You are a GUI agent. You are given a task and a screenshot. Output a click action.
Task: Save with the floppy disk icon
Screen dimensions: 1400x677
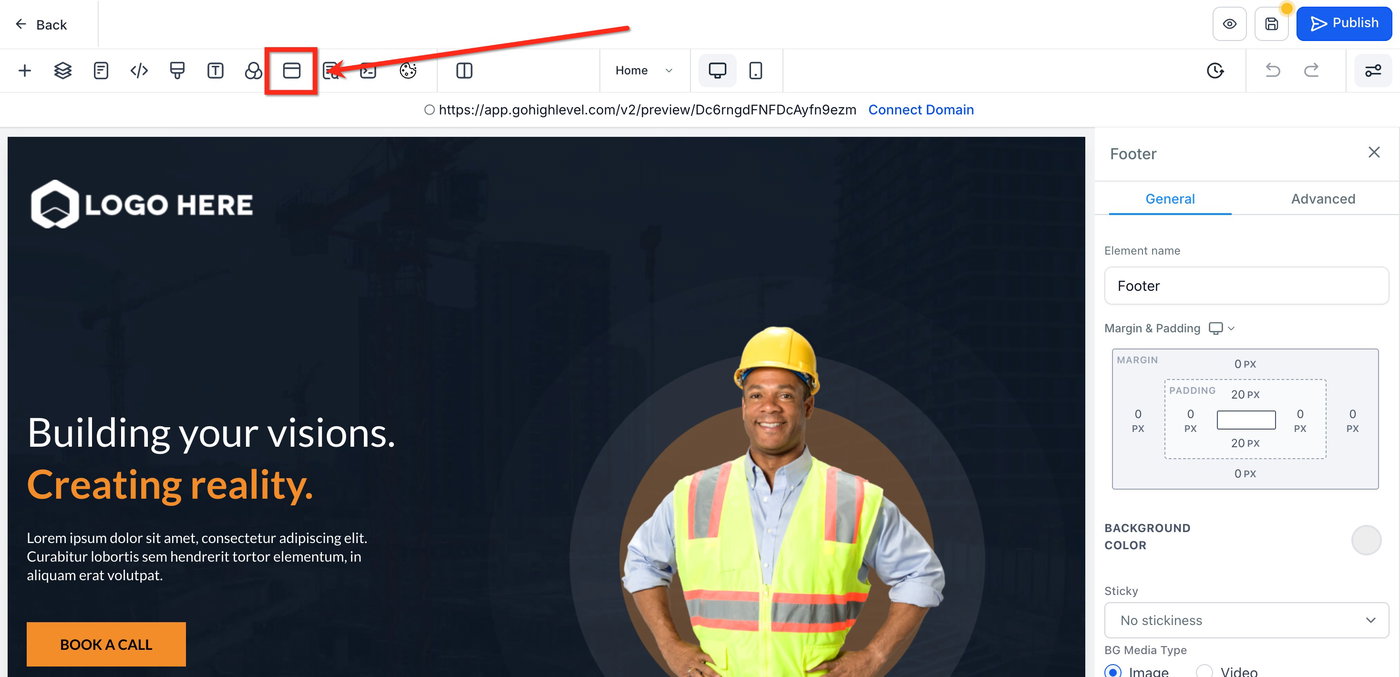pos(1271,24)
